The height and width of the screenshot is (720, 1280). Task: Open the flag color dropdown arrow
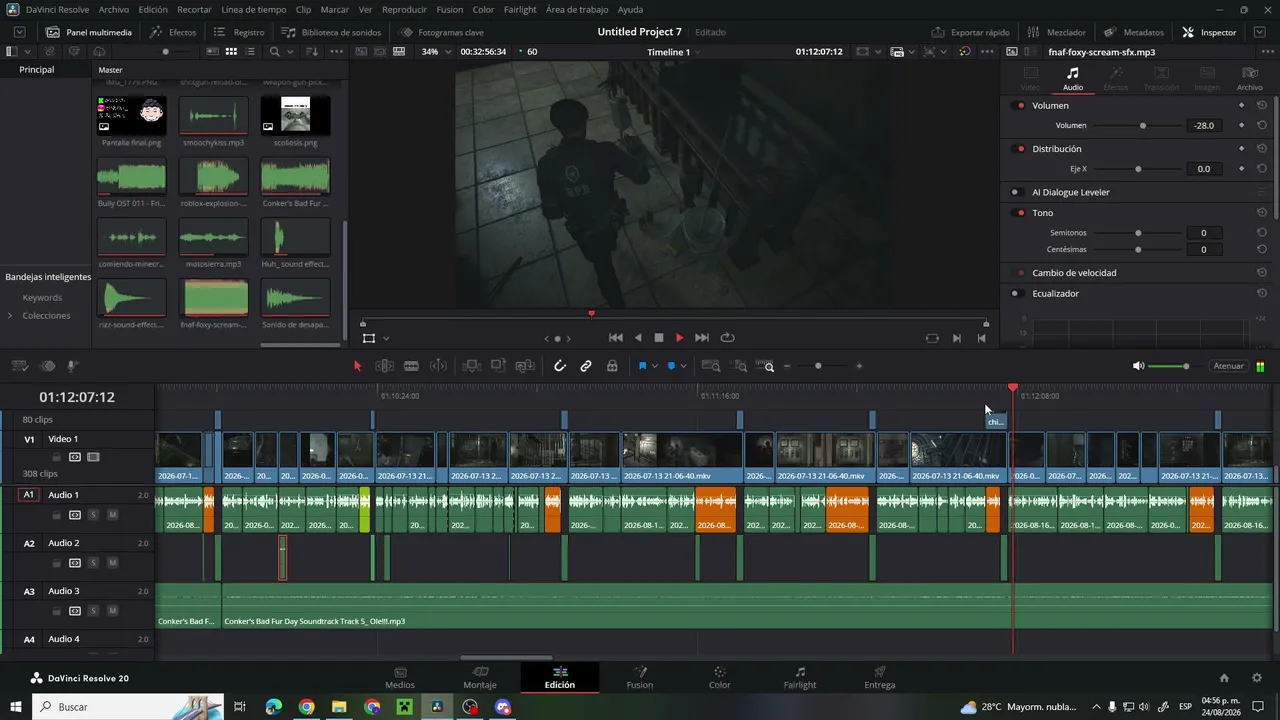click(655, 366)
